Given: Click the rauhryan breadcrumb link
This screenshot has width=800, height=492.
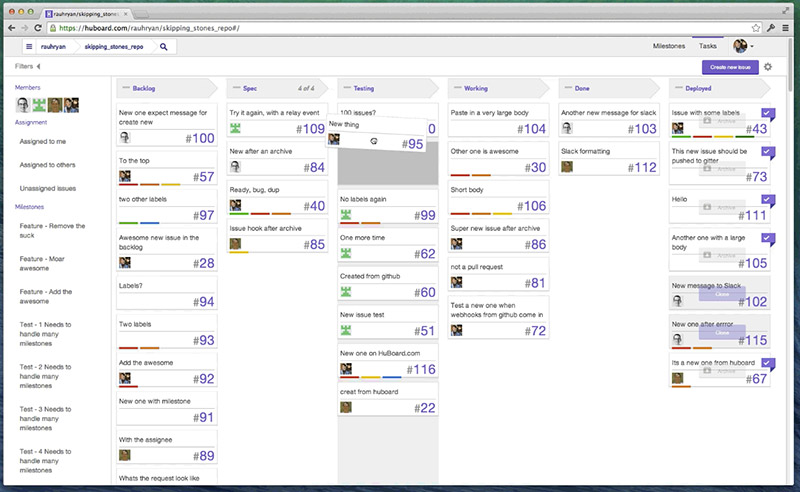Looking at the screenshot, I should tap(53, 47).
